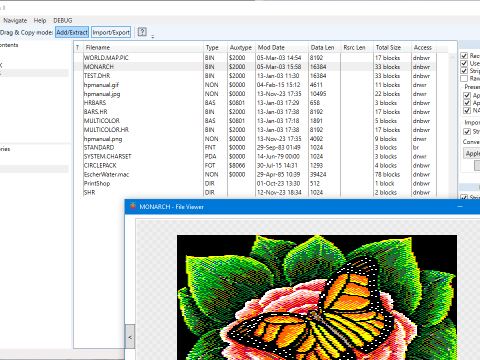Image resolution: width=480 pixels, height=360 pixels.
Task: Open the DEBUG menu
Action: (x=63, y=20)
